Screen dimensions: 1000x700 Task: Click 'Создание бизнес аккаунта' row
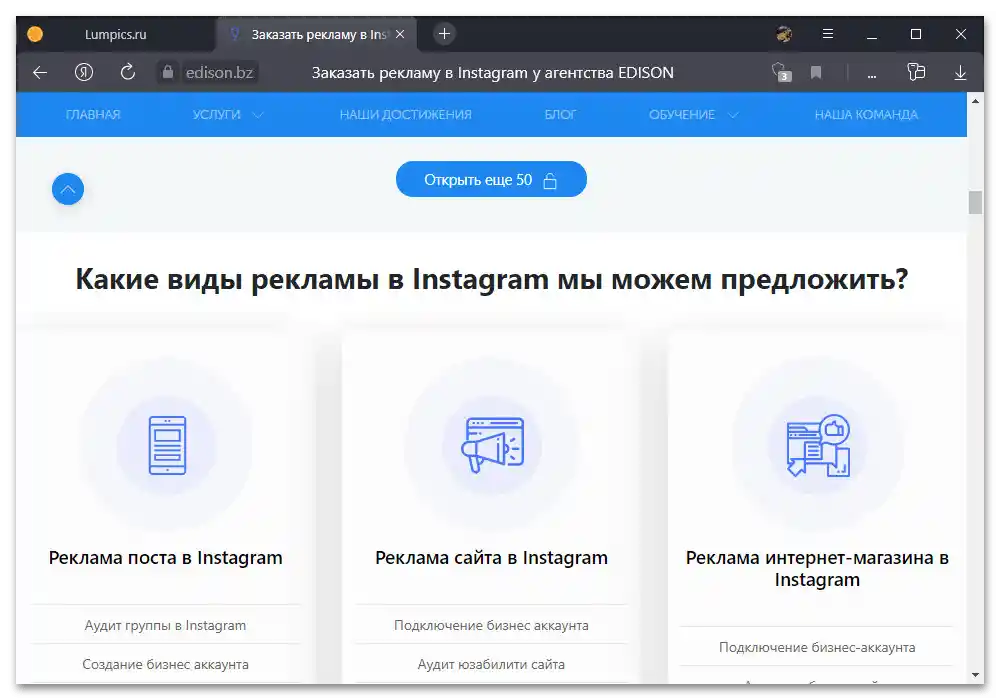[x=165, y=664]
